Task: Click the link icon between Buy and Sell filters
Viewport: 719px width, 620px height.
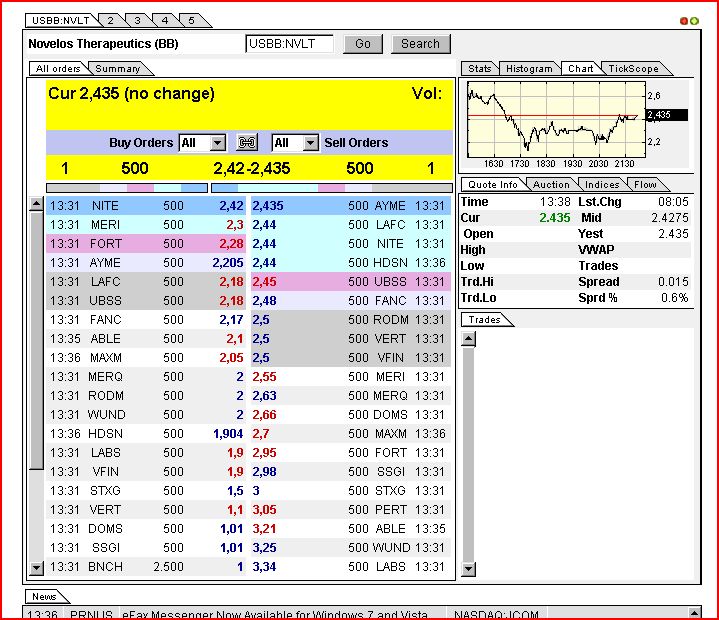Action: [x=248, y=143]
